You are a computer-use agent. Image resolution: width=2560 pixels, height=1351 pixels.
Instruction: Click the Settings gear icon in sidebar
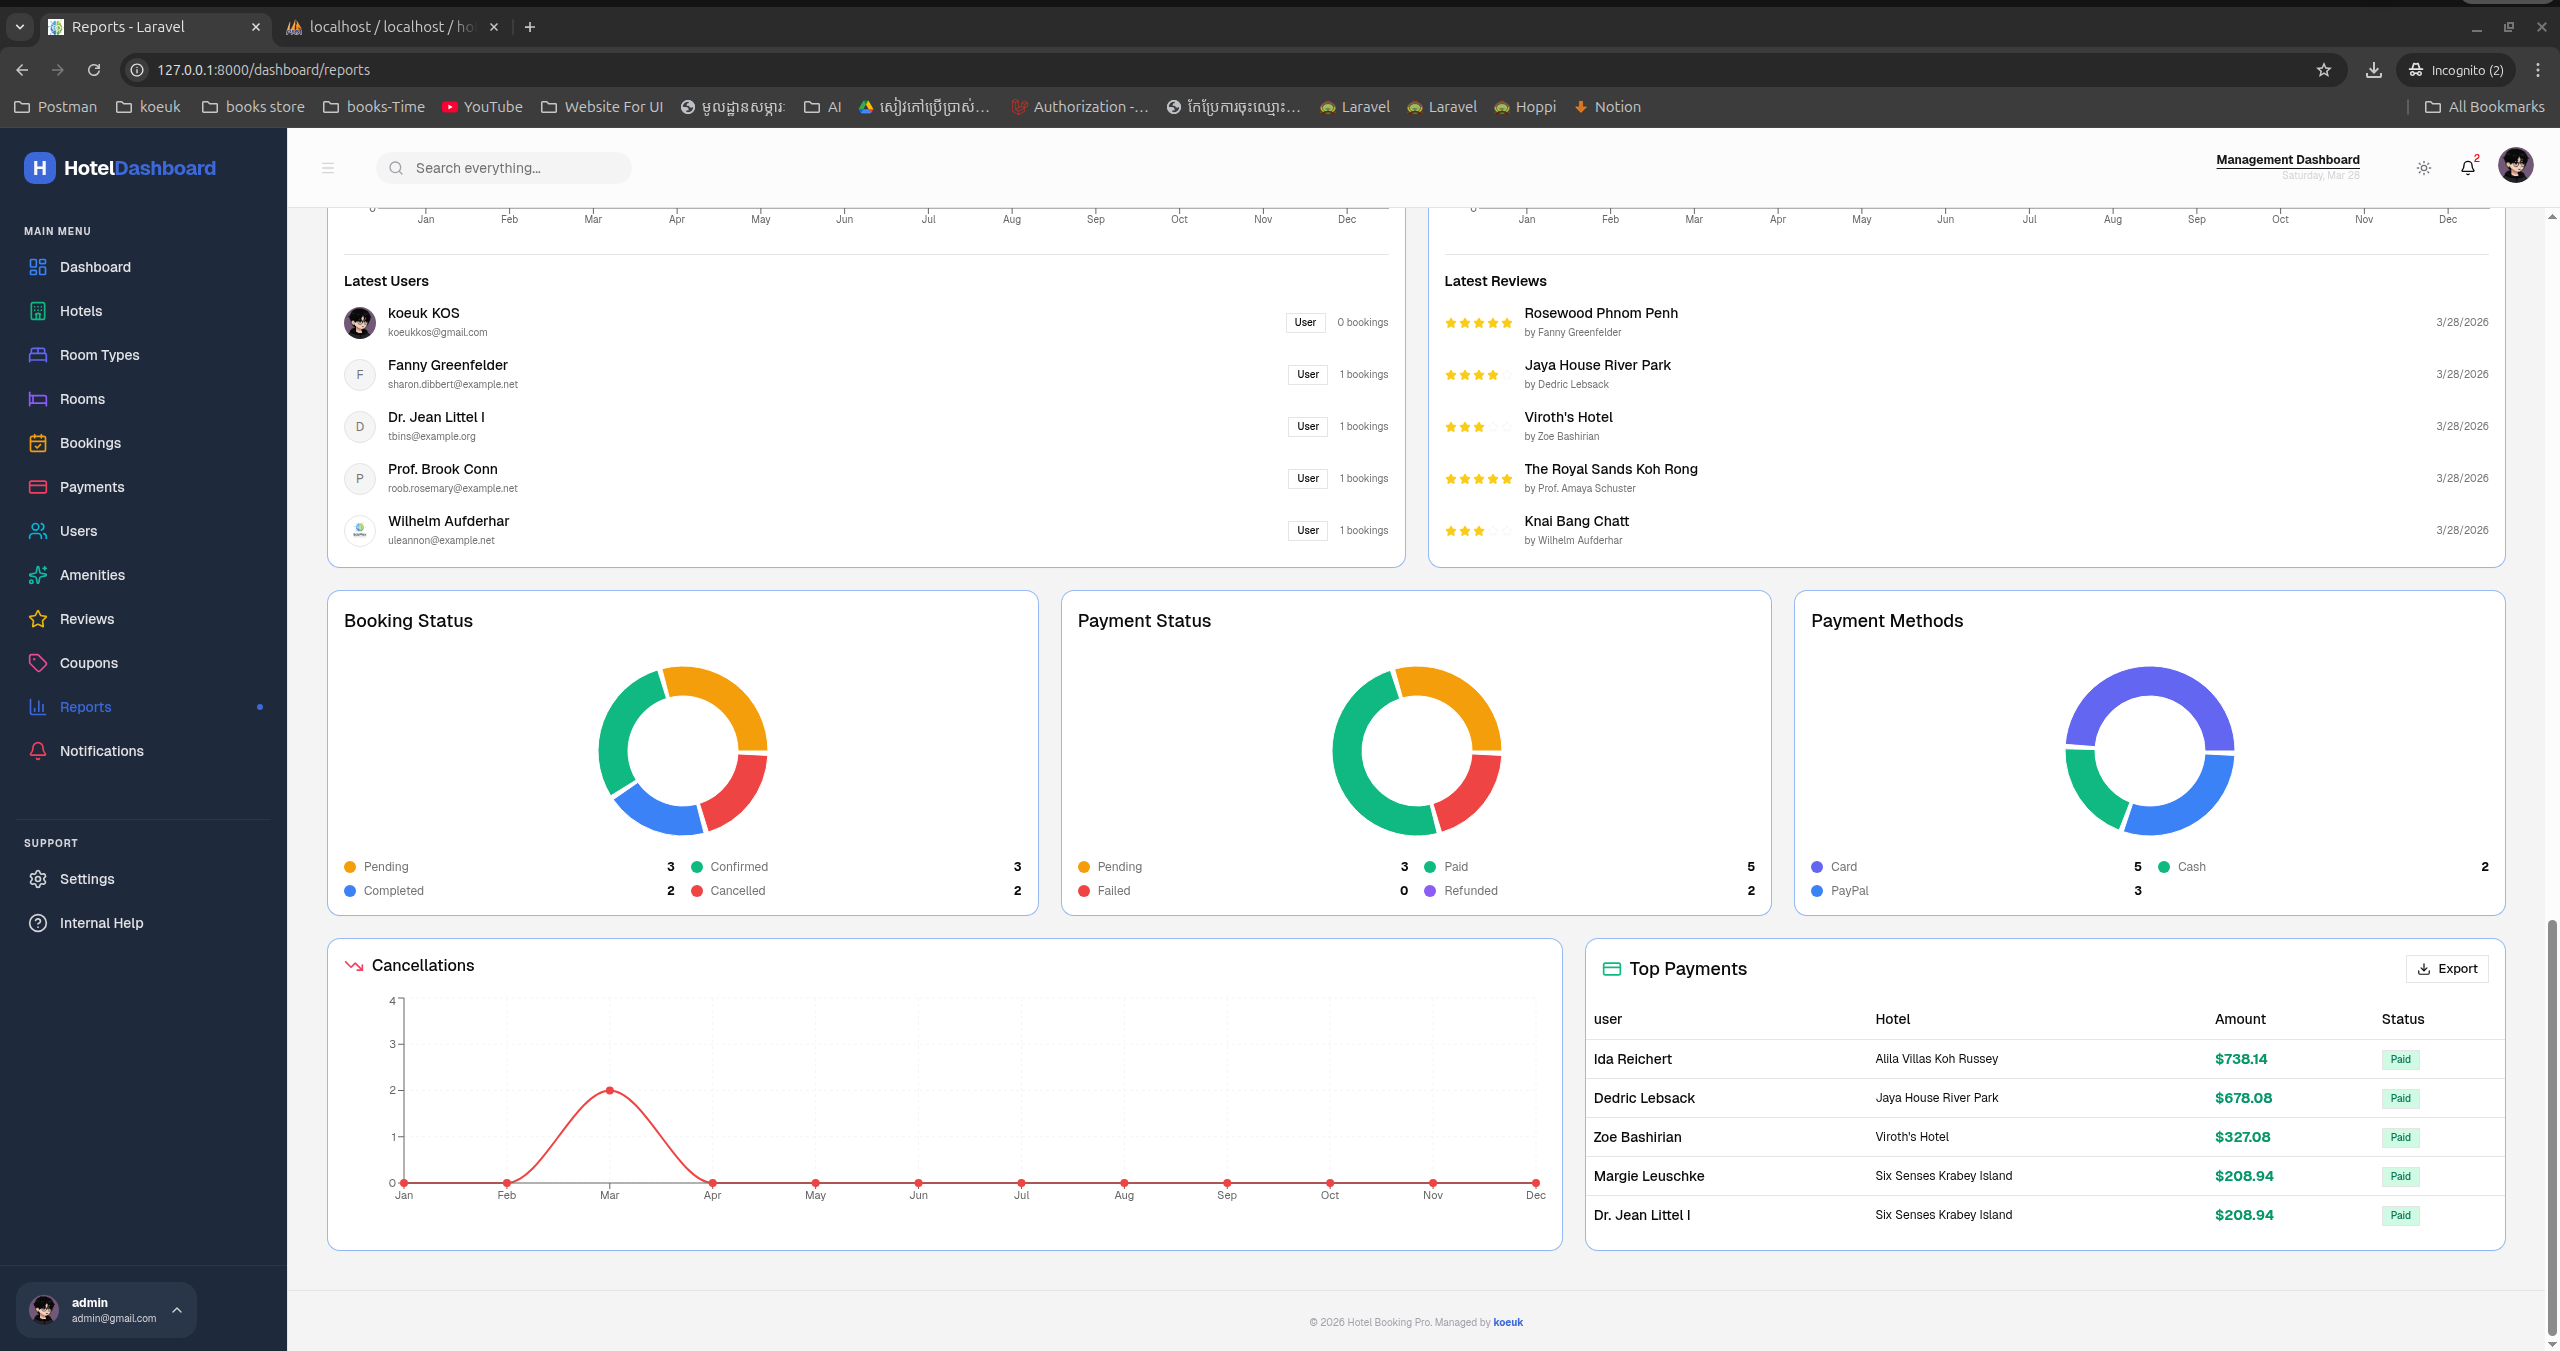pos(38,879)
